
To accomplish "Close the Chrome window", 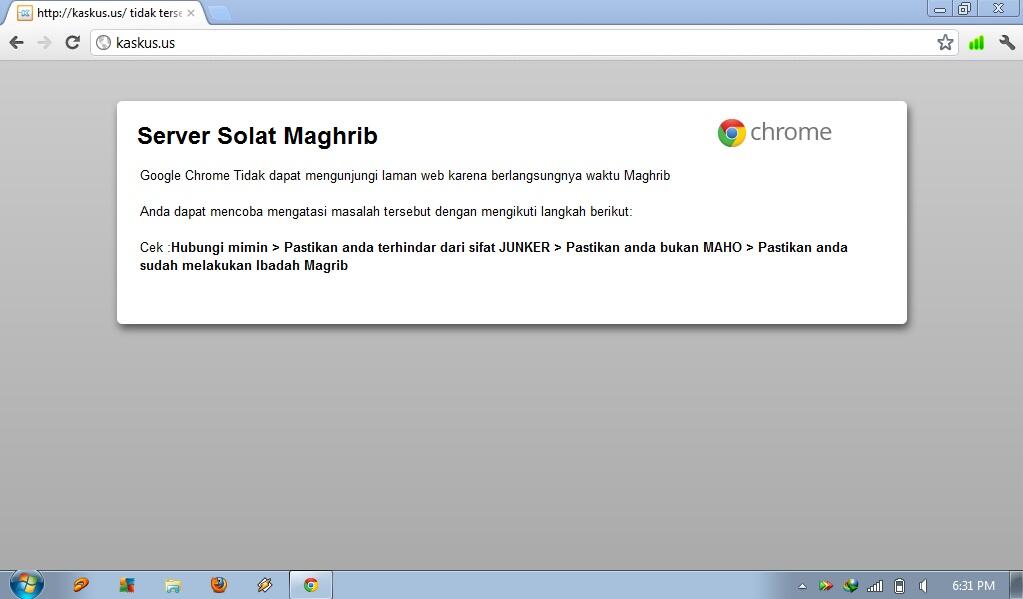I will [x=998, y=9].
